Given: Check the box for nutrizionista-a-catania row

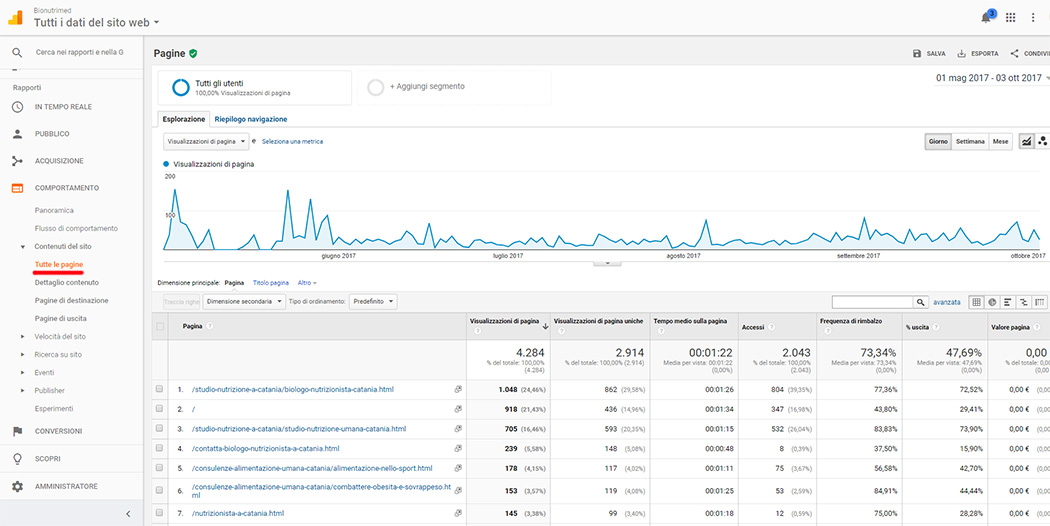Looking at the screenshot, I should (159, 513).
